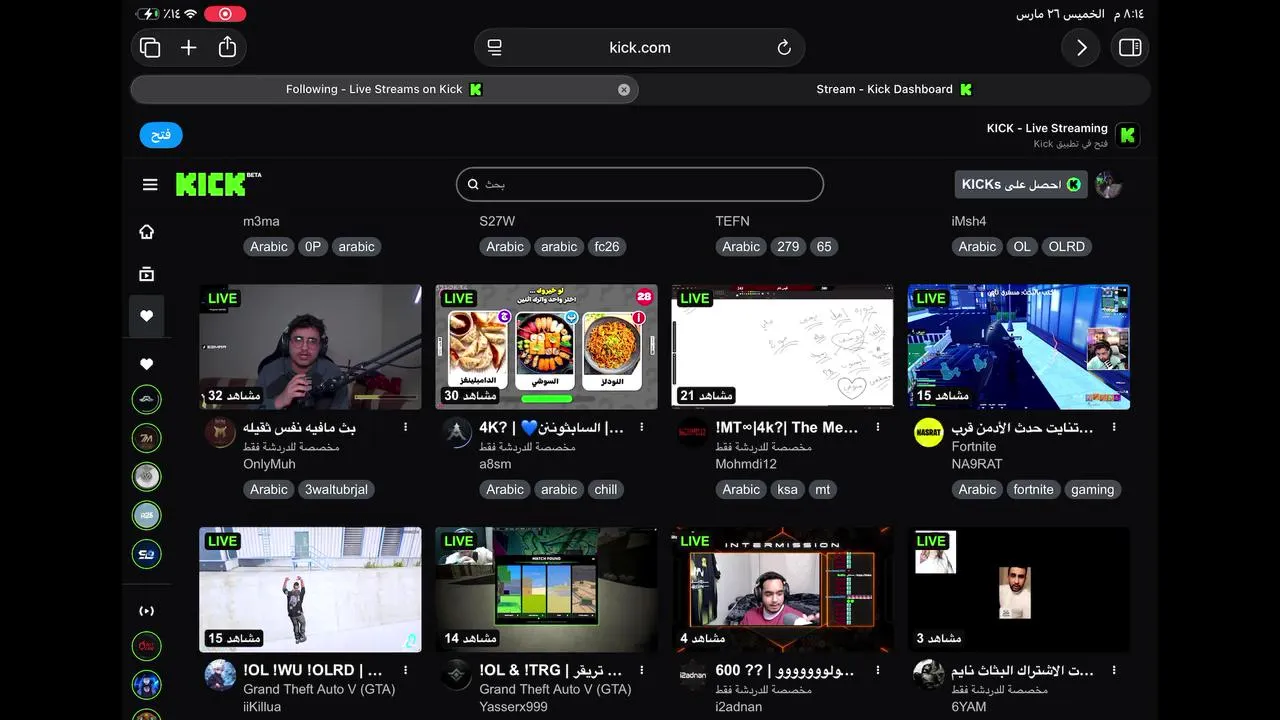Viewport: 1280px width, 720px height.
Task: Open a8sm food quiz stream thumbnail
Action: click(546, 346)
